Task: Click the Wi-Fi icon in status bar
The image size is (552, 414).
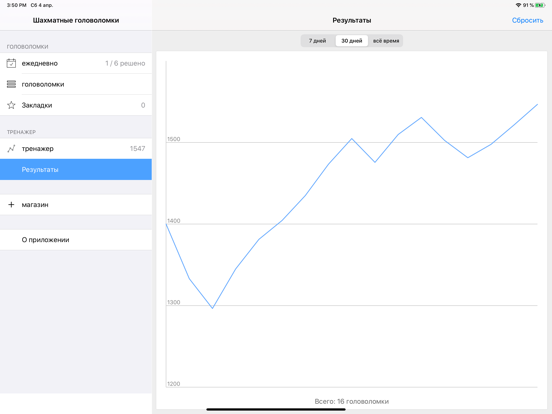Action: tap(518, 5)
